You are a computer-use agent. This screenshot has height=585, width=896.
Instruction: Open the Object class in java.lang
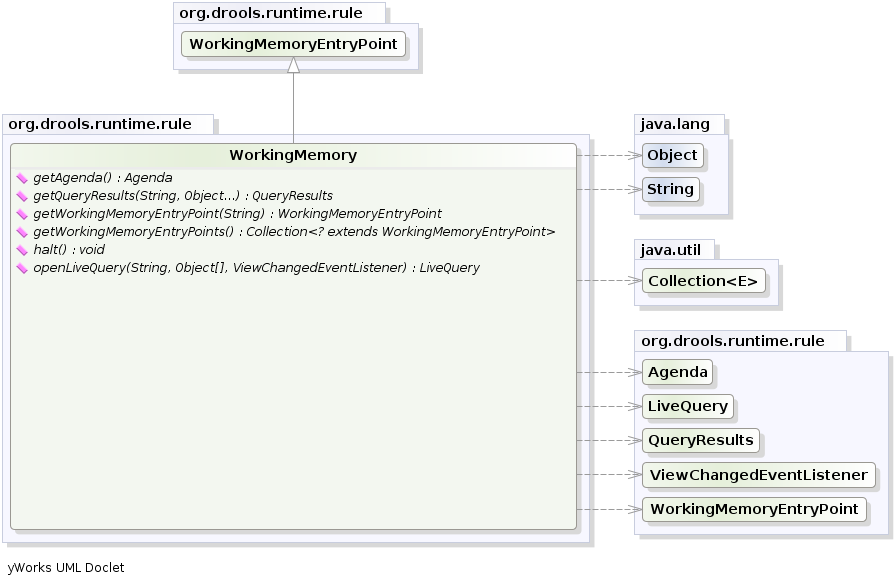[x=671, y=155]
